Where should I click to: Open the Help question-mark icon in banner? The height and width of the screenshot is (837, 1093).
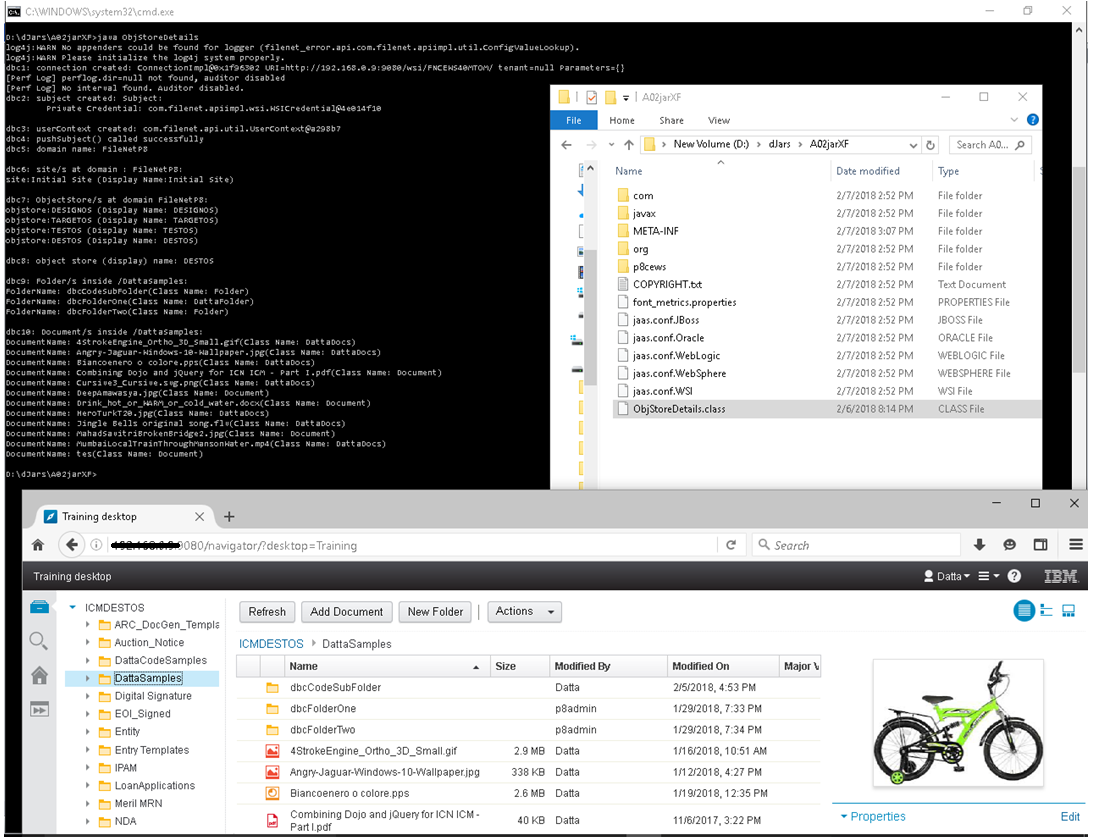(1013, 576)
